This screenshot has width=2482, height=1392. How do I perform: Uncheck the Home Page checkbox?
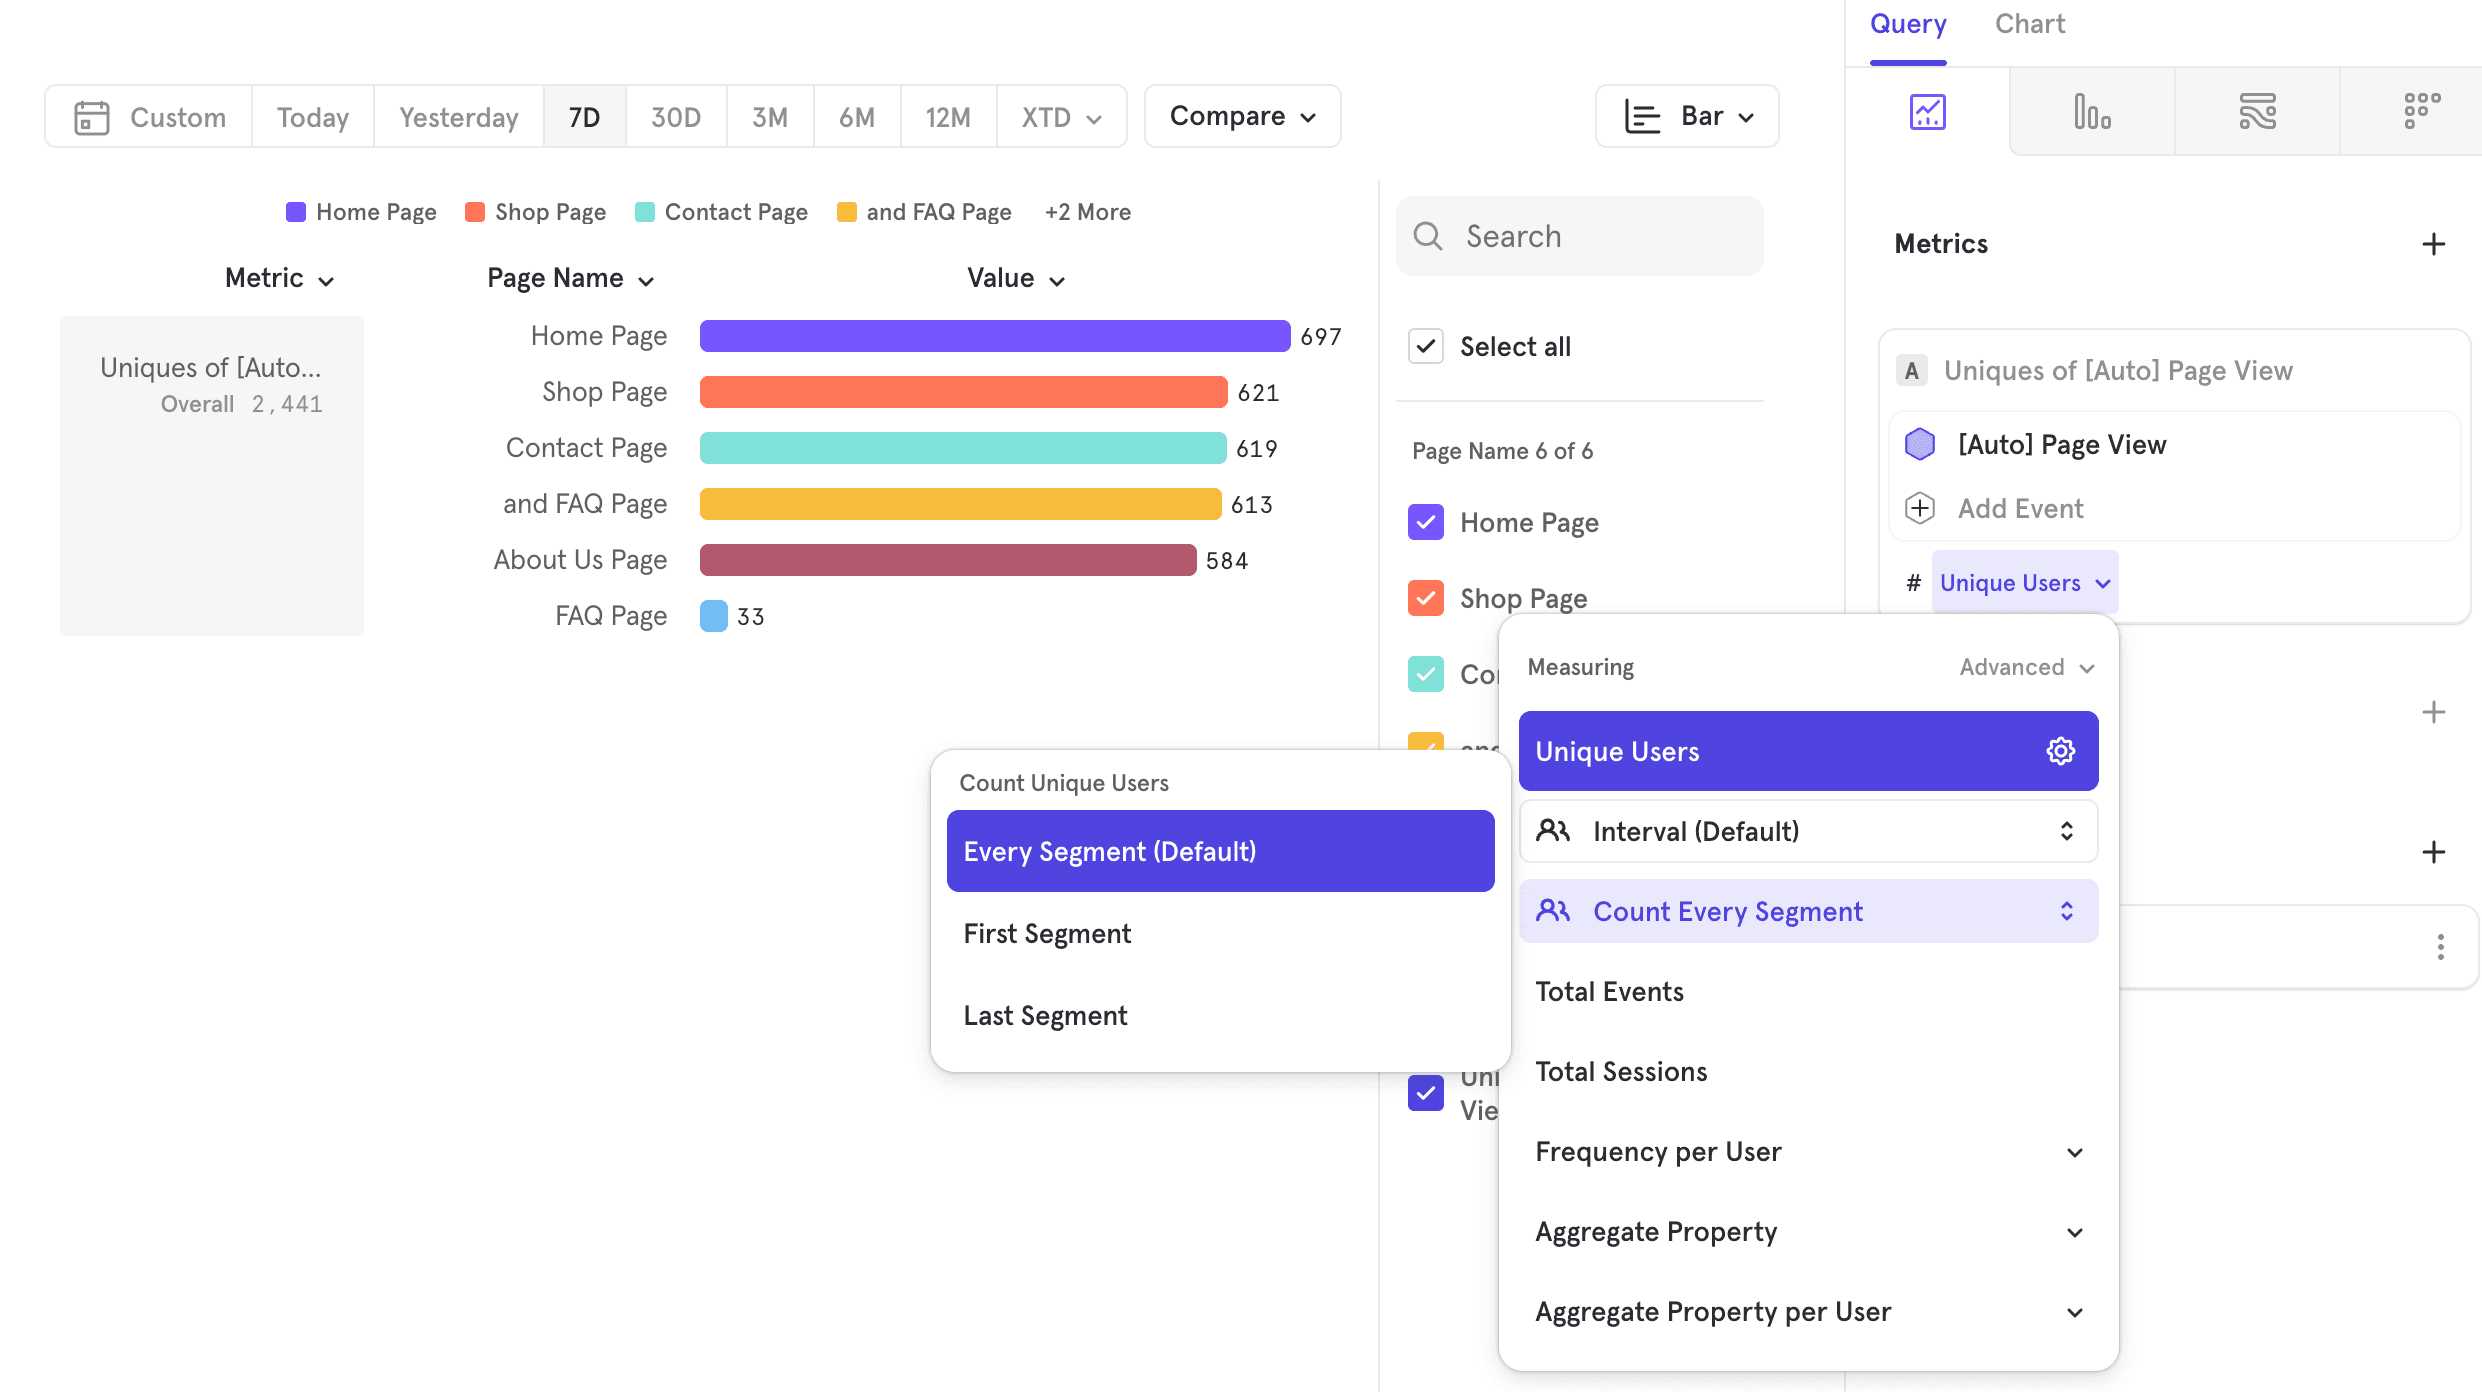coord(1425,522)
